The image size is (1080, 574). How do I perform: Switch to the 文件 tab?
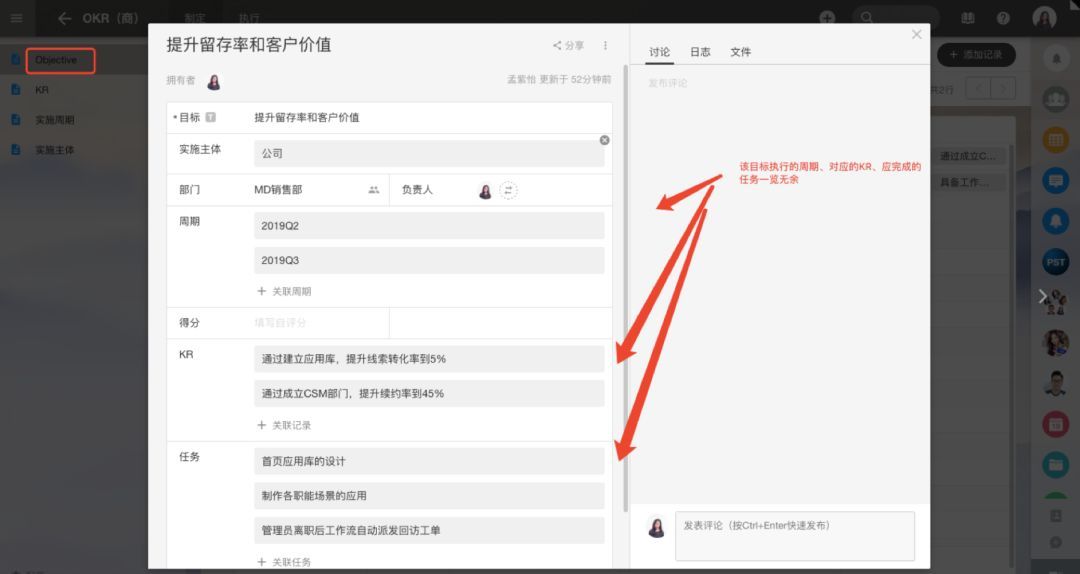tap(740, 52)
